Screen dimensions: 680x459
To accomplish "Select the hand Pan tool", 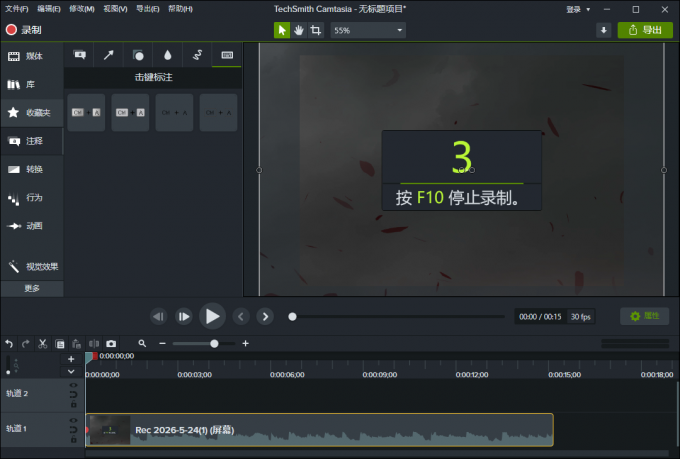I will pyautogui.click(x=299, y=30).
